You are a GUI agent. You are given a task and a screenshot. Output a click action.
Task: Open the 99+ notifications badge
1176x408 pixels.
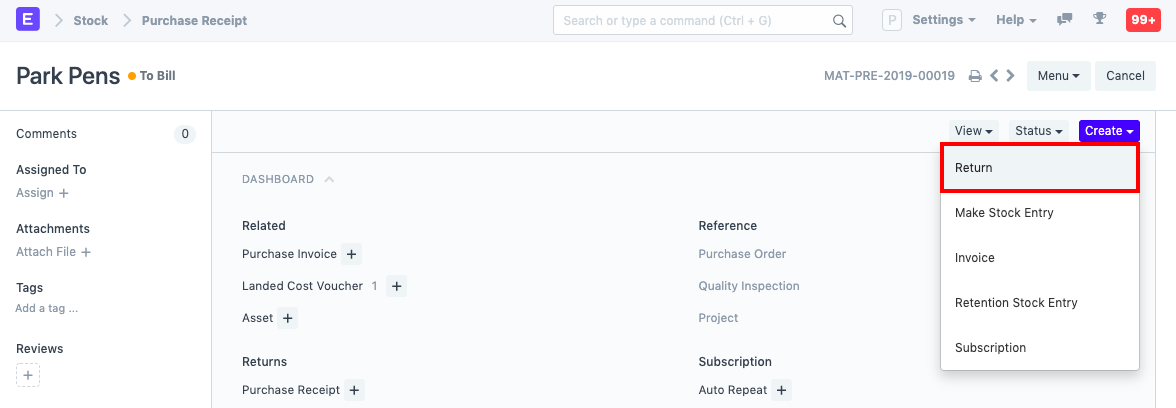click(1143, 20)
